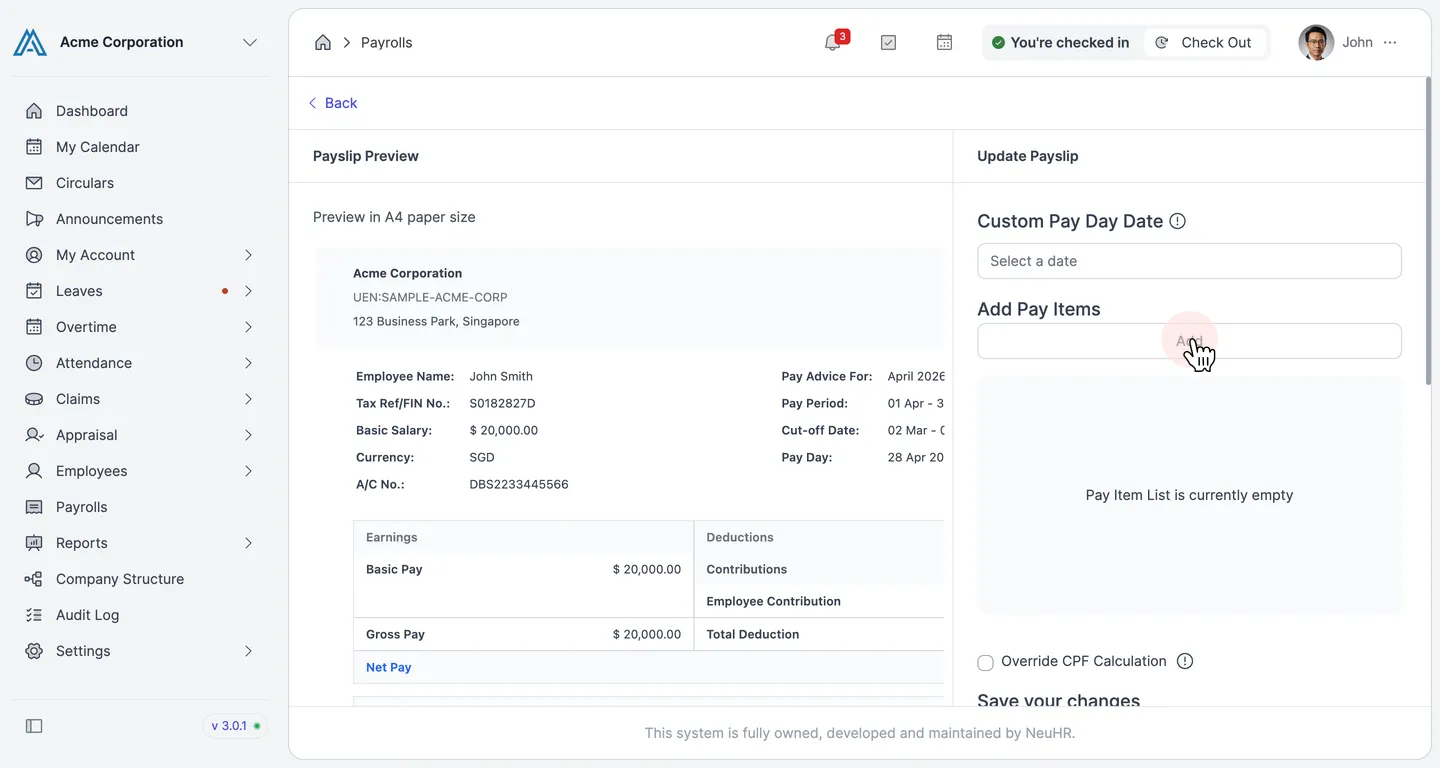The image size is (1440, 768).
Task: Click the Acme Corporation logo icon
Action: (x=30, y=42)
